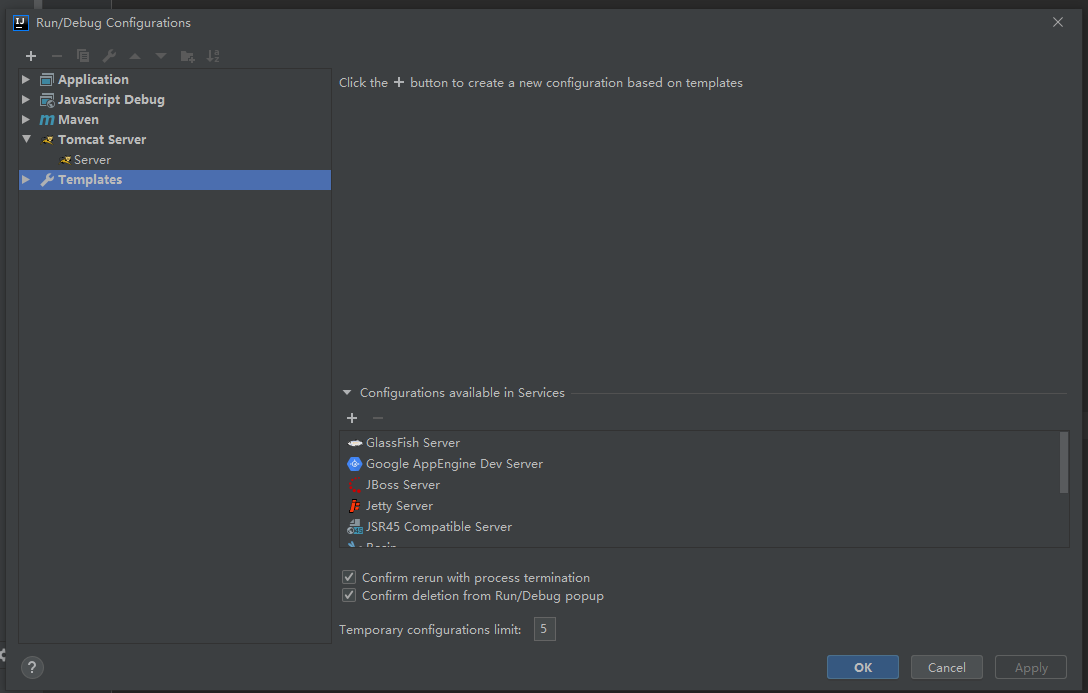Click the temporary configurations limit field
The width and height of the screenshot is (1088, 693).
pos(544,629)
